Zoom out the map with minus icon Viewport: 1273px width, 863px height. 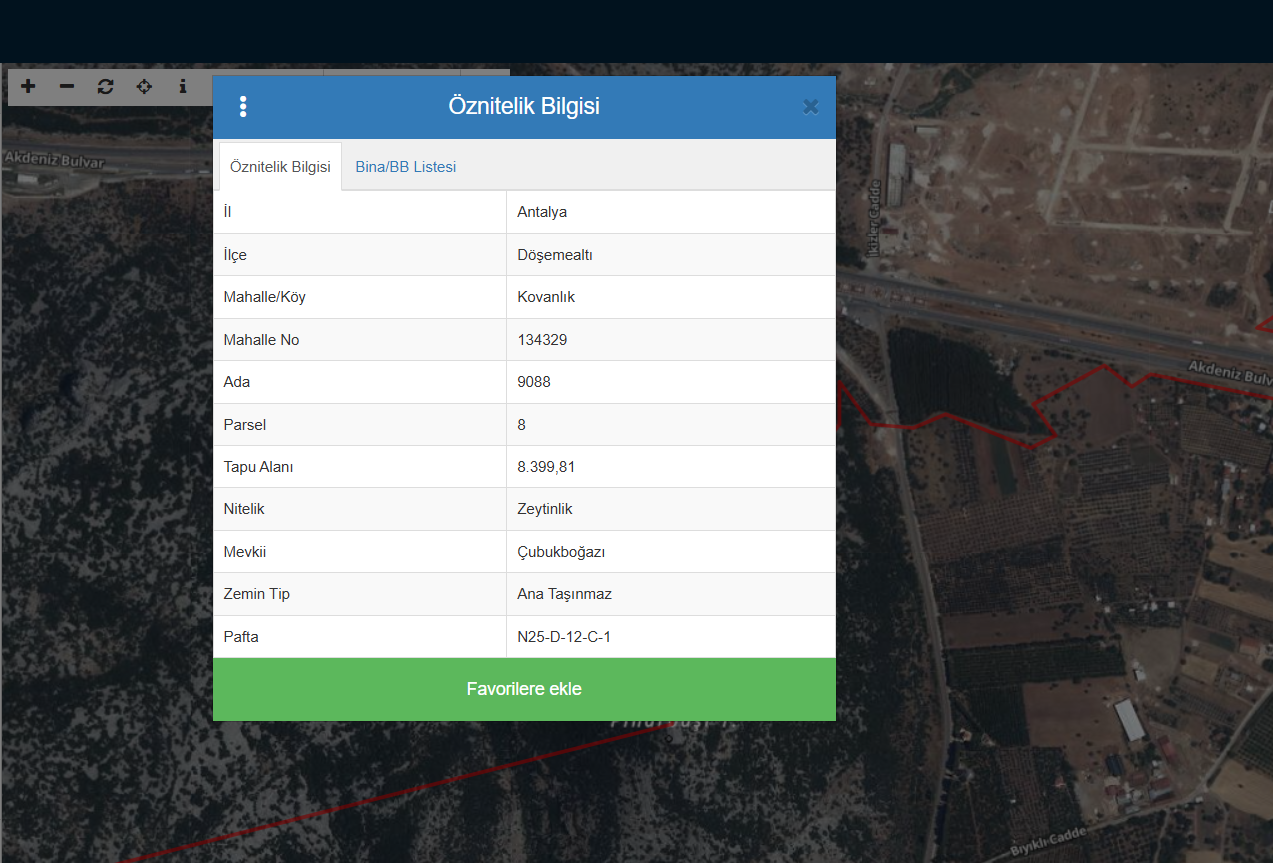(67, 87)
